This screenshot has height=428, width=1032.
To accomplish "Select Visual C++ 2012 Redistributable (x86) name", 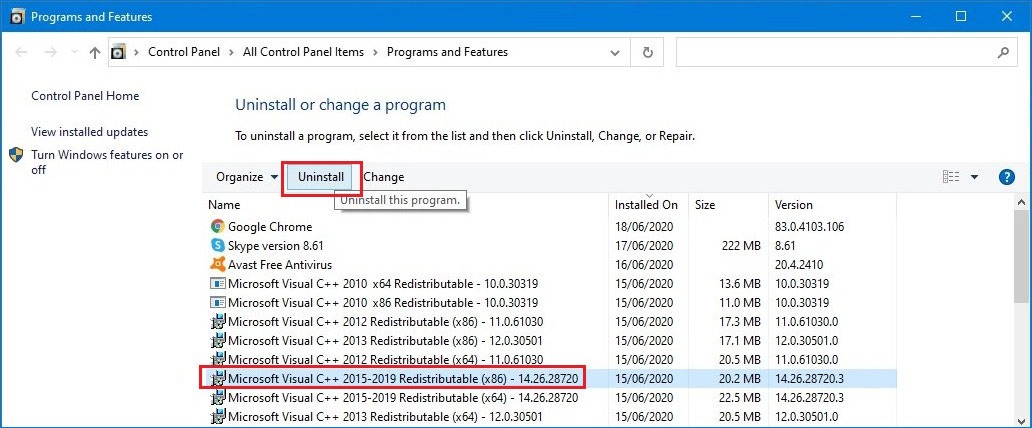I will coord(386,322).
